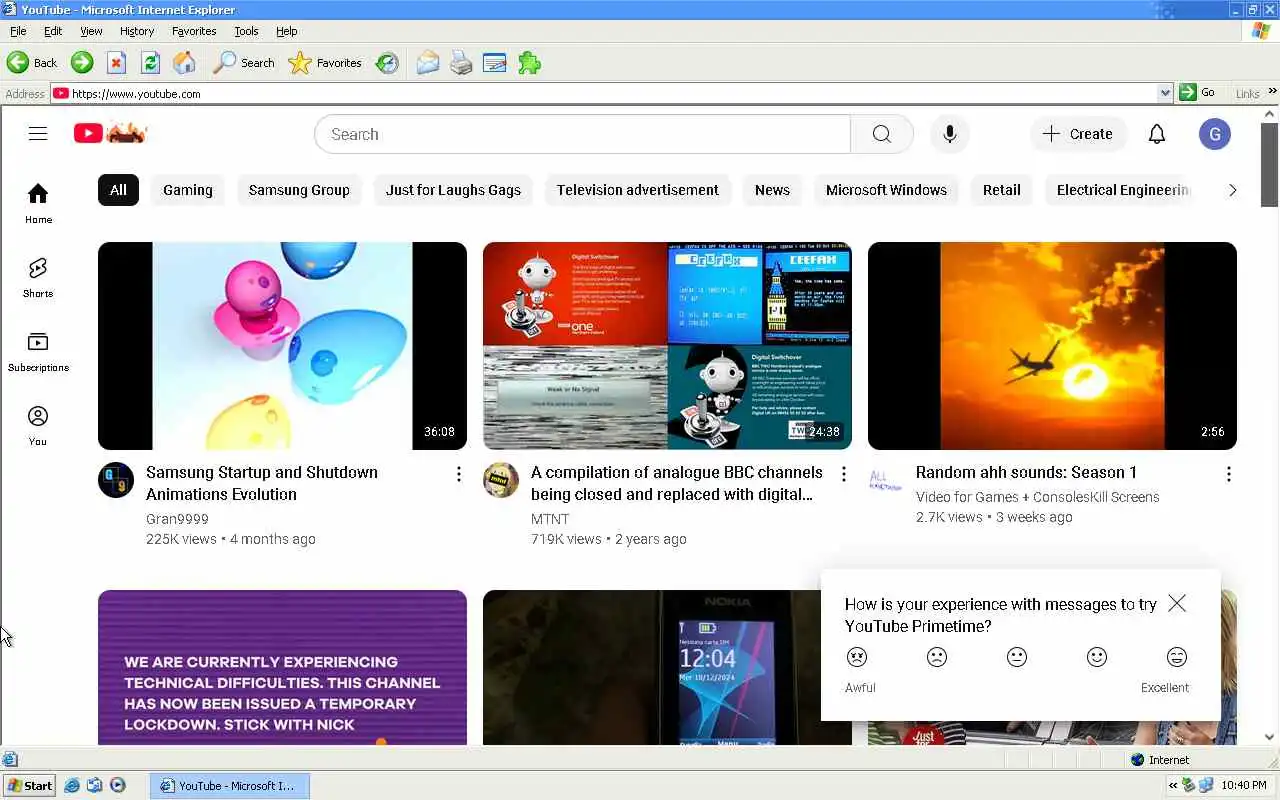Expand the address bar dropdown arrow

click(x=1165, y=93)
